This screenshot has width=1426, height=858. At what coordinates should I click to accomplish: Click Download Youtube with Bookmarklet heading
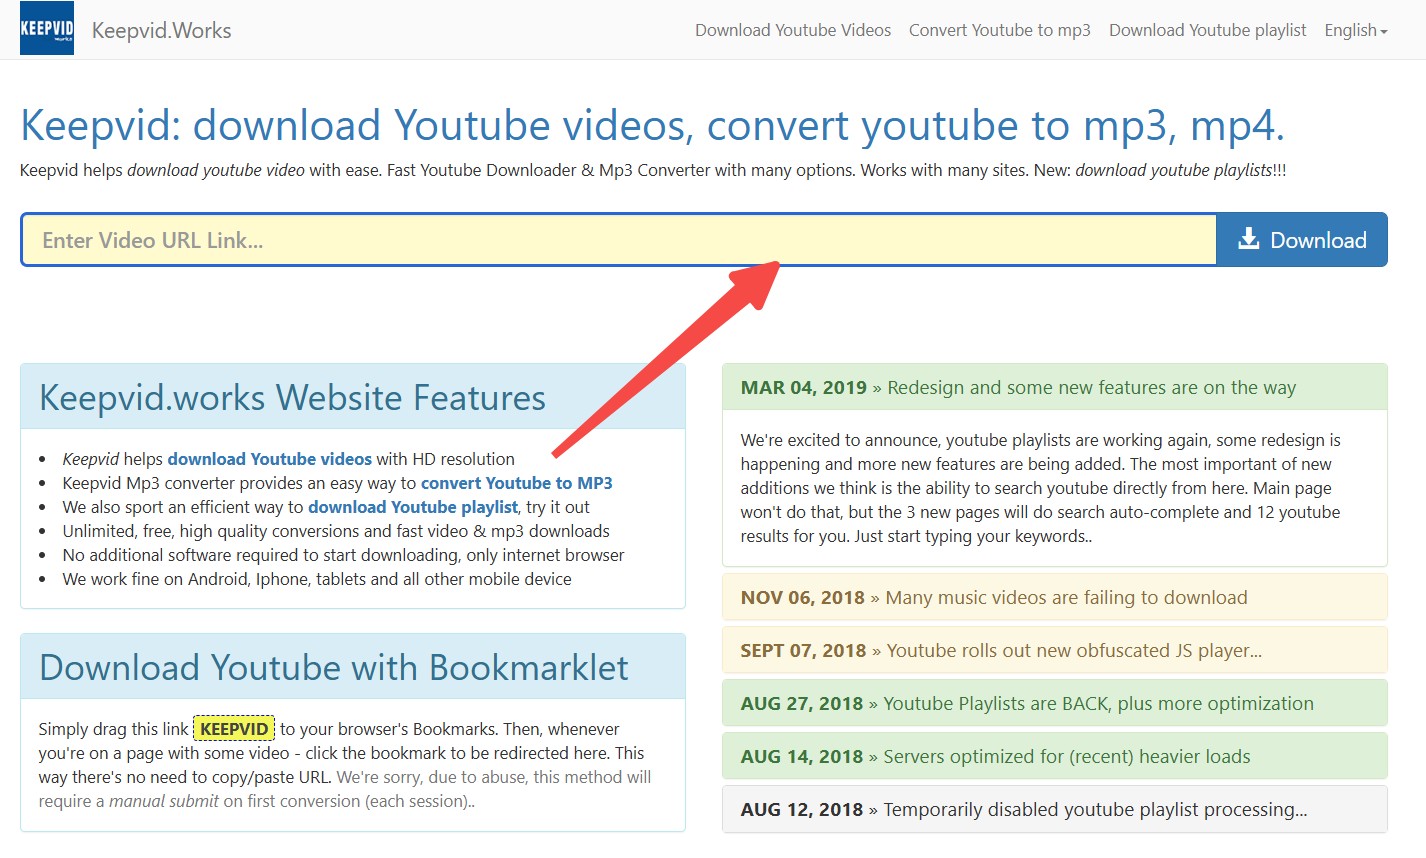[334, 668]
